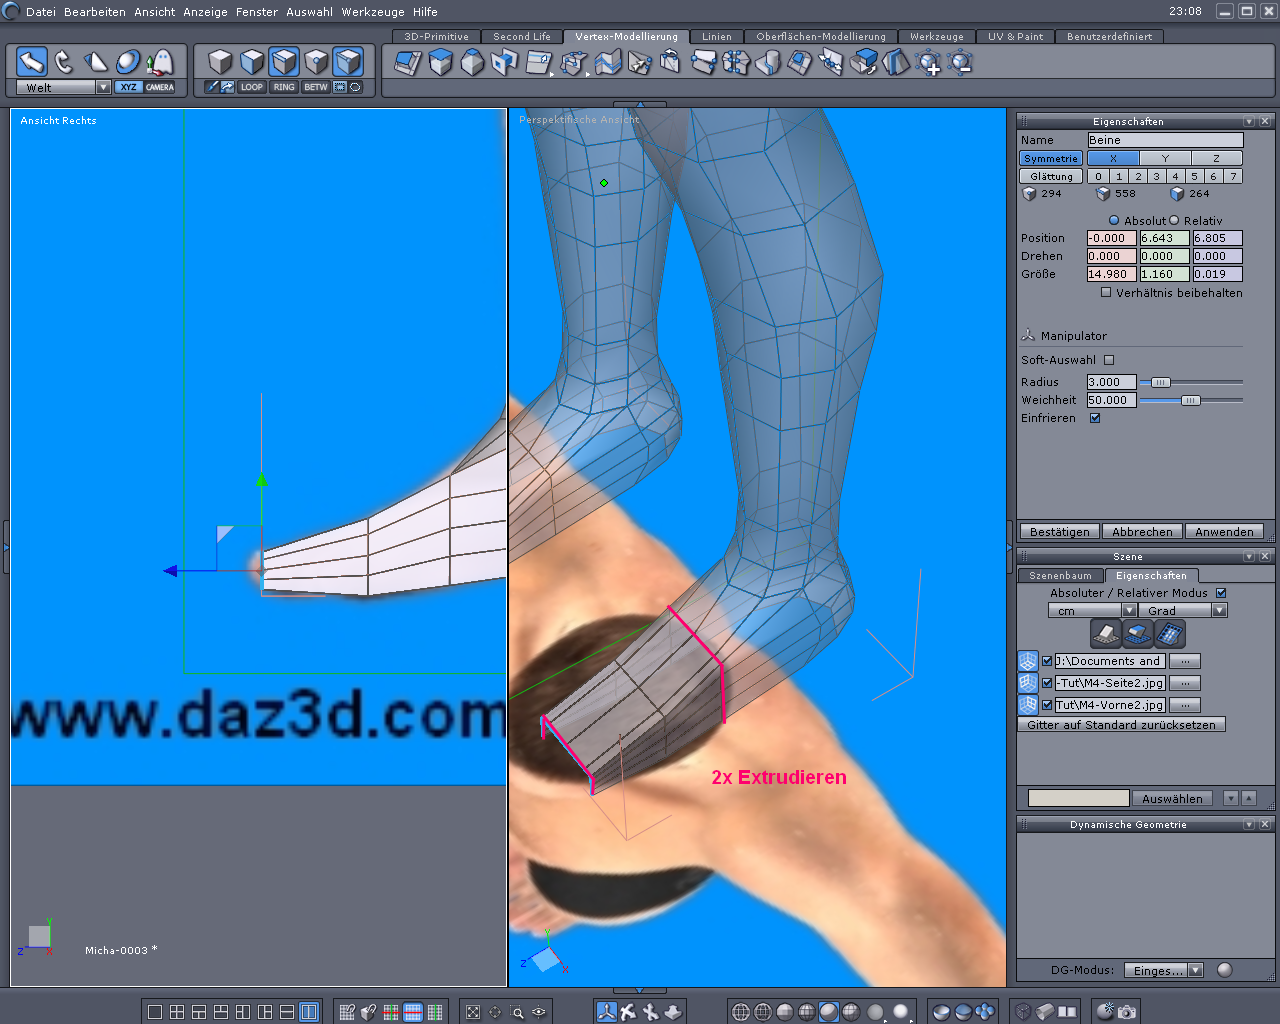Uncheck the Einfrieren checkbox

[x=1095, y=418]
